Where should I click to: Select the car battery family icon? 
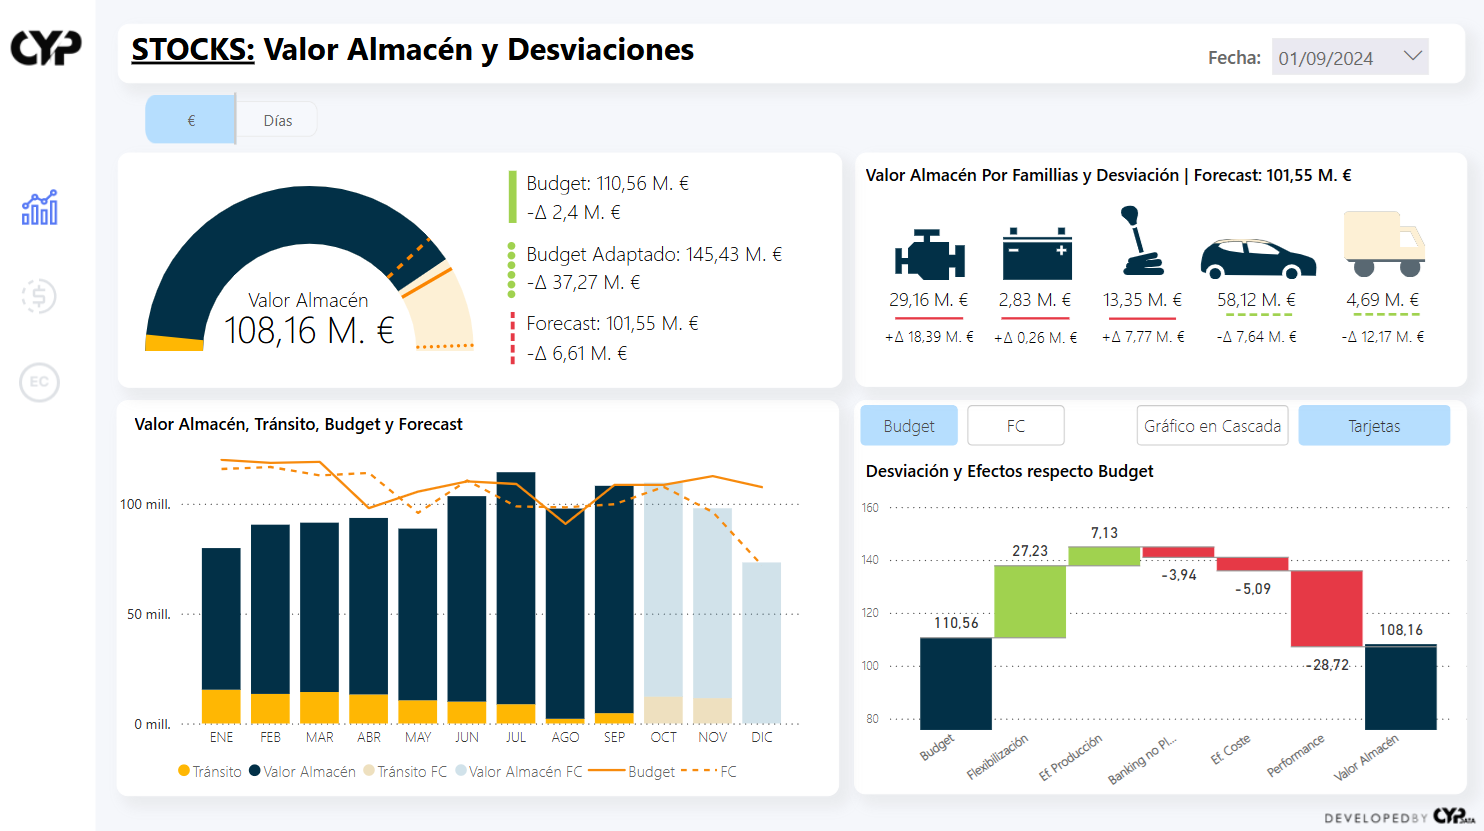pos(1036,254)
